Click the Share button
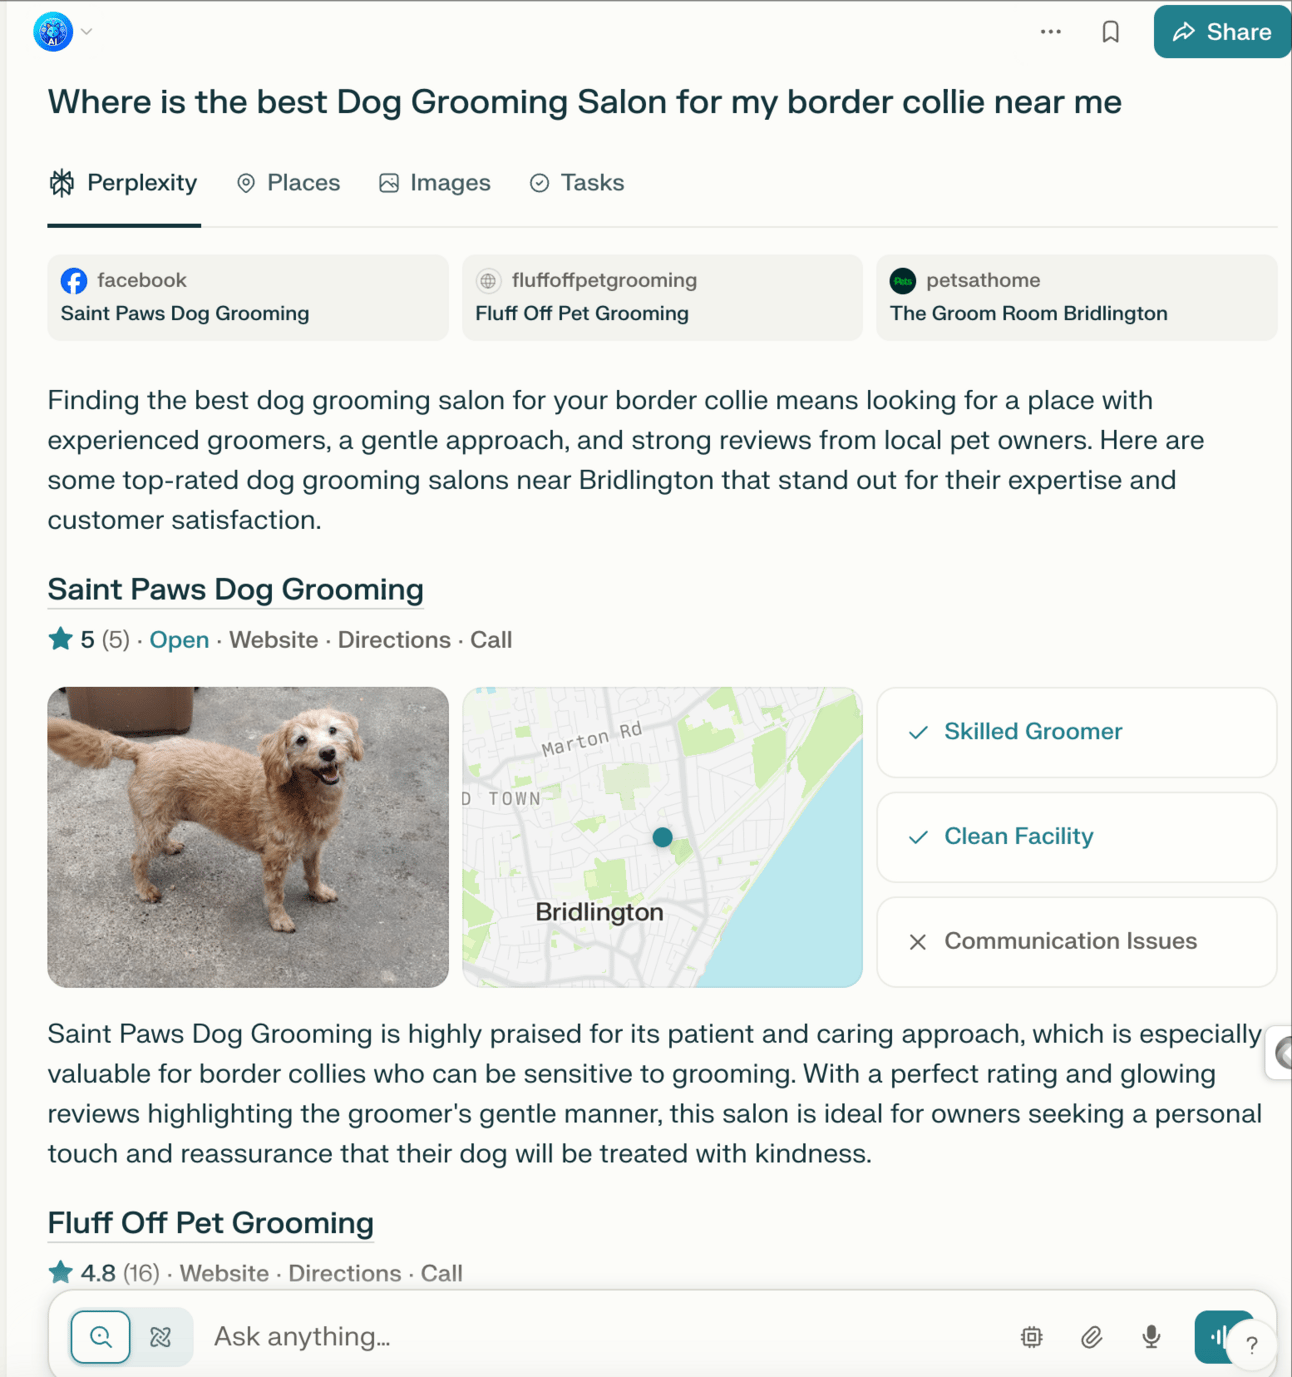The height and width of the screenshot is (1377, 1292). 1222,32
